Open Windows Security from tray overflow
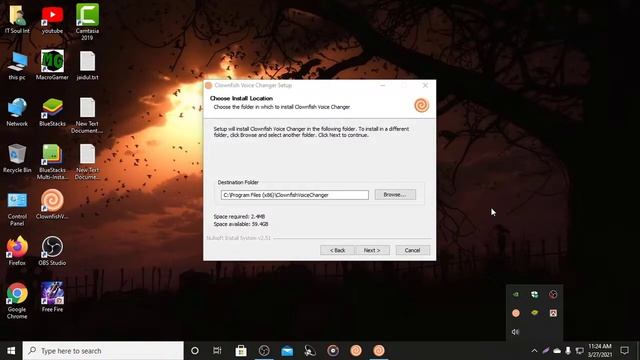 click(x=534, y=294)
